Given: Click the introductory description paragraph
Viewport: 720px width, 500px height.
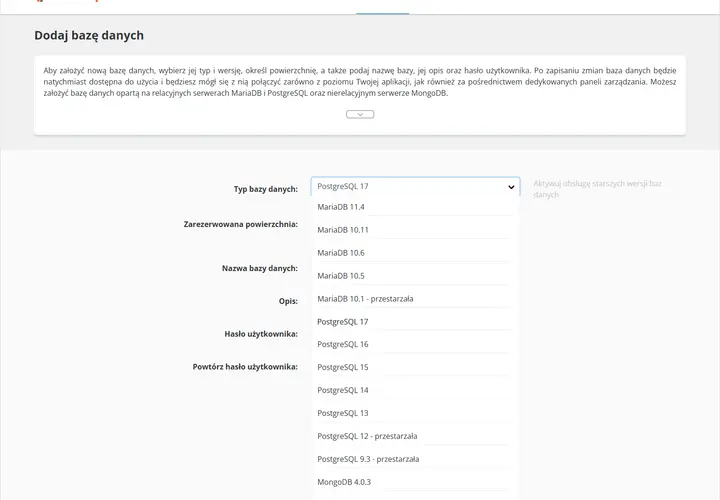Looking at the screenshot, I should [360, 82].
